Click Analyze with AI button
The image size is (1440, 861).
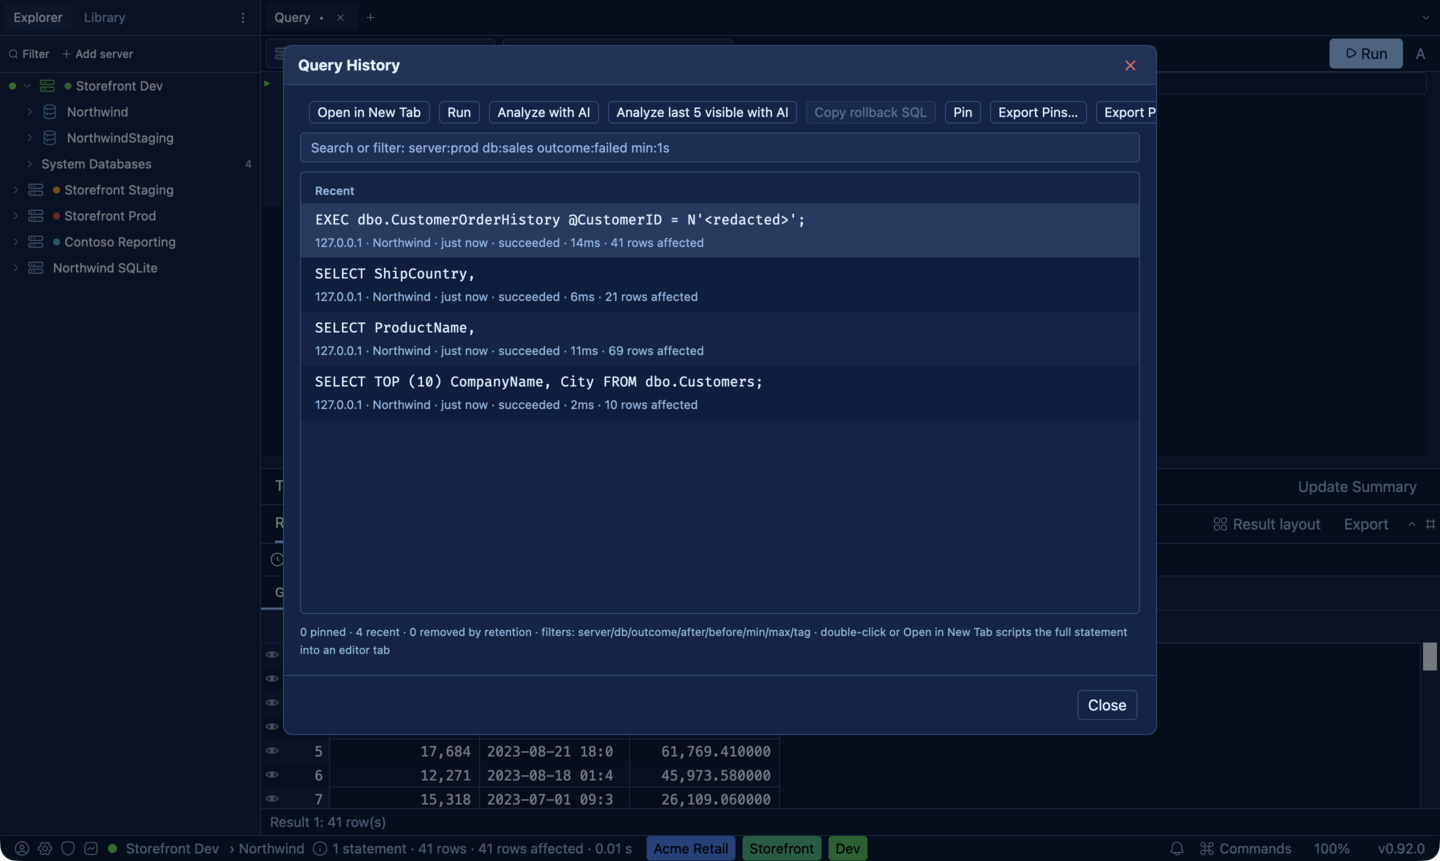point(544,112)
